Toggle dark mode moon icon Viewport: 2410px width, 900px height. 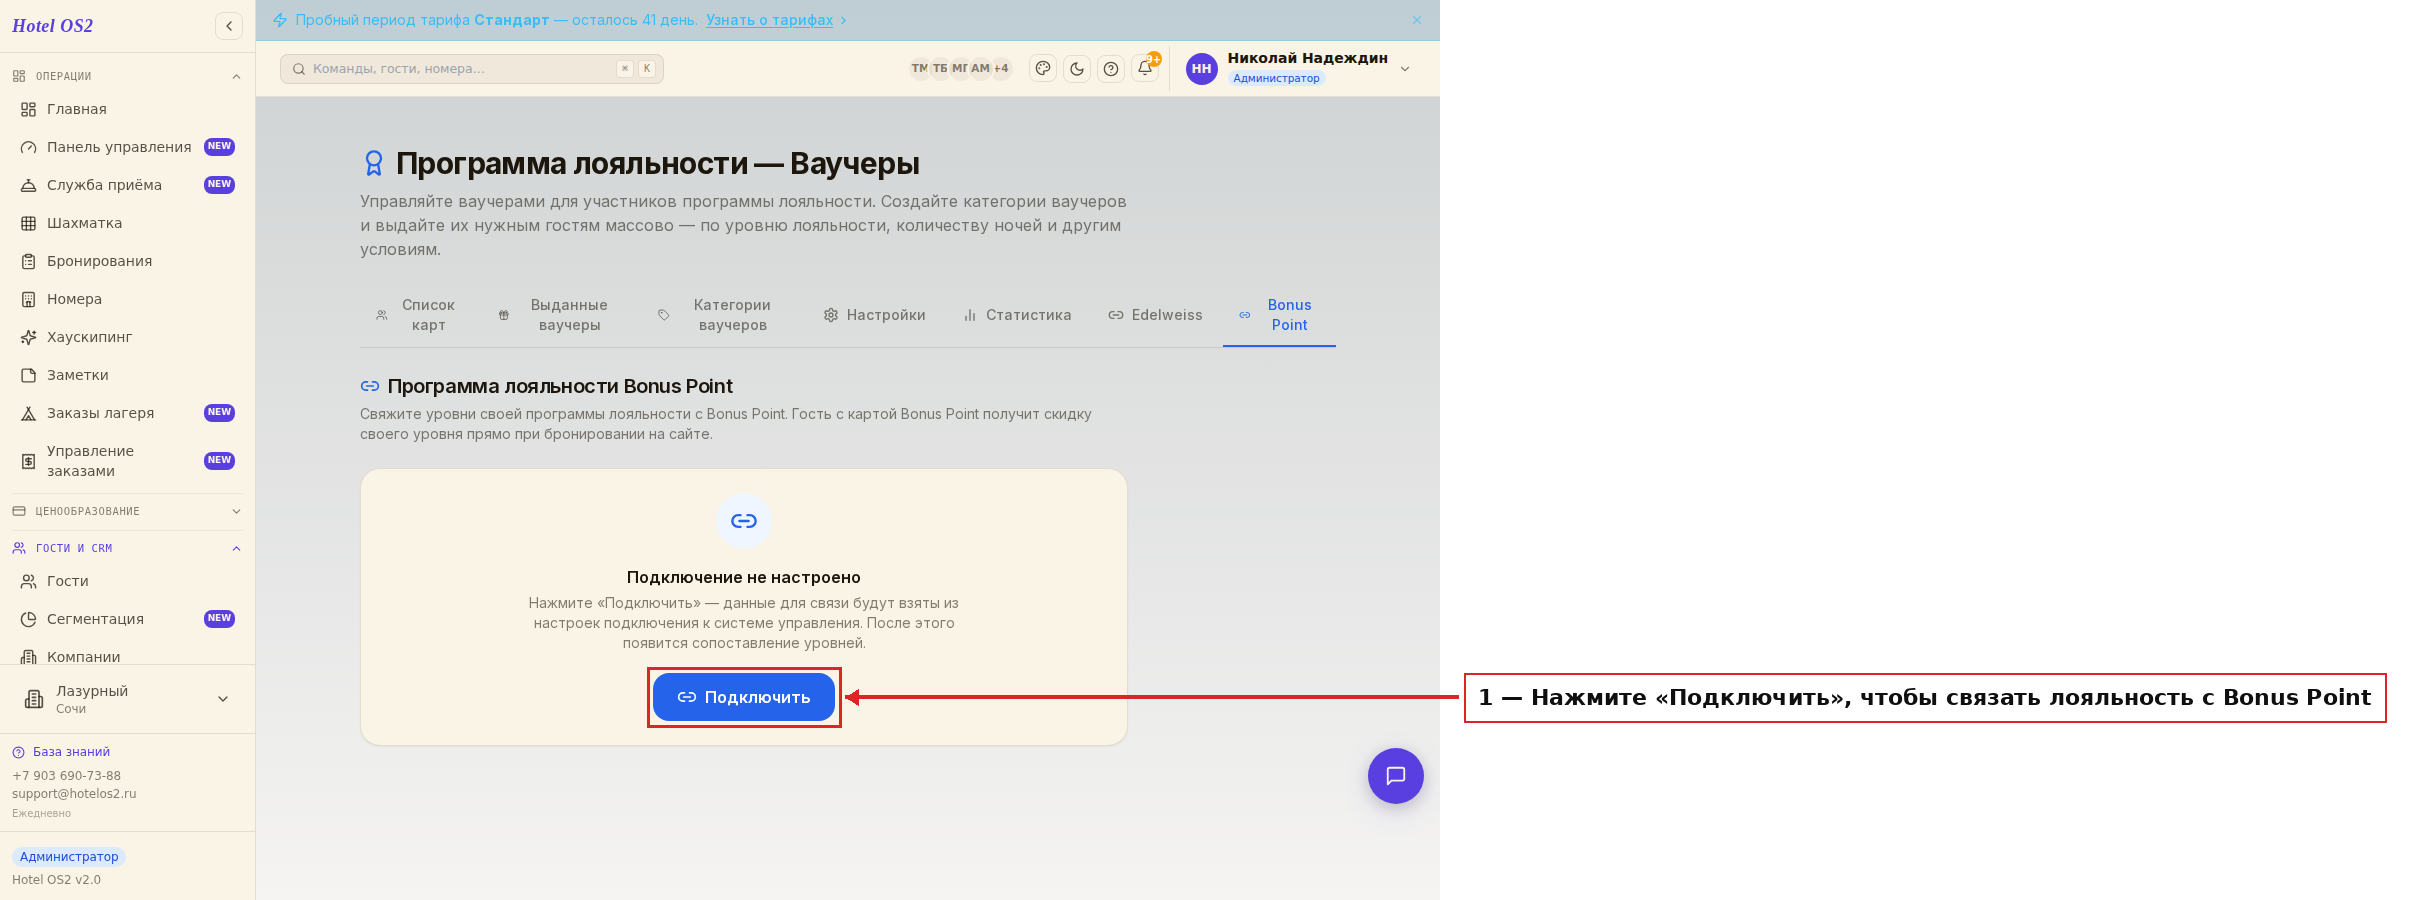point(1077,69)
